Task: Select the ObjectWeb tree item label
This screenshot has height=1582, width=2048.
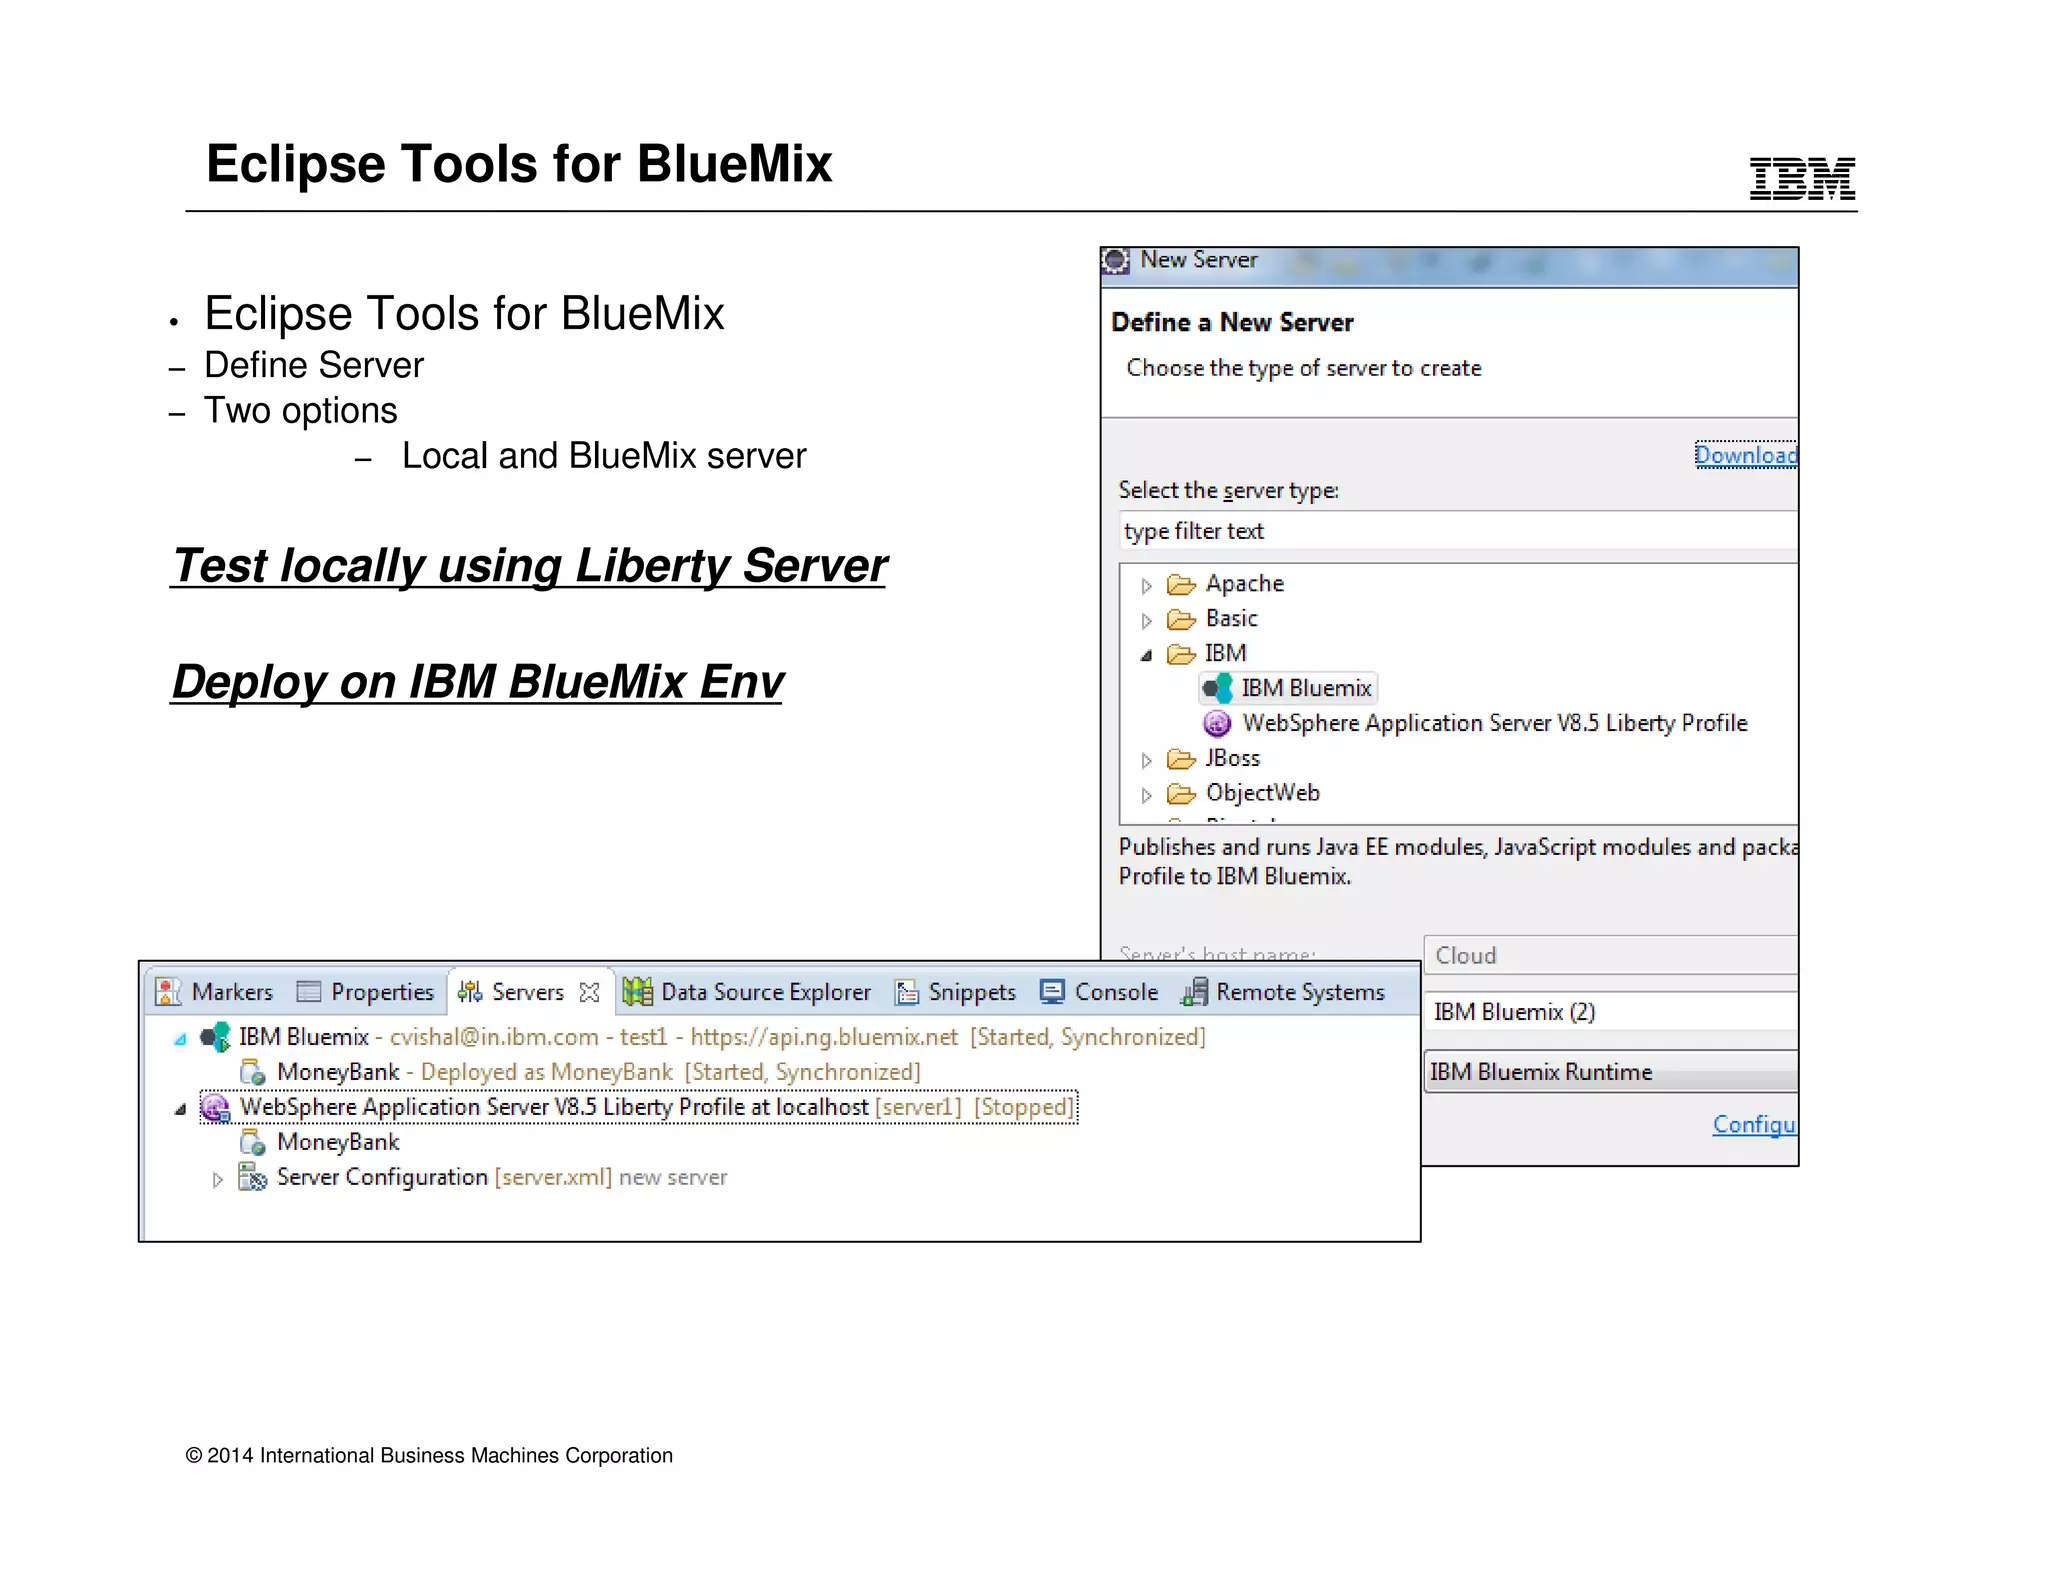Action: point(1263,794)
